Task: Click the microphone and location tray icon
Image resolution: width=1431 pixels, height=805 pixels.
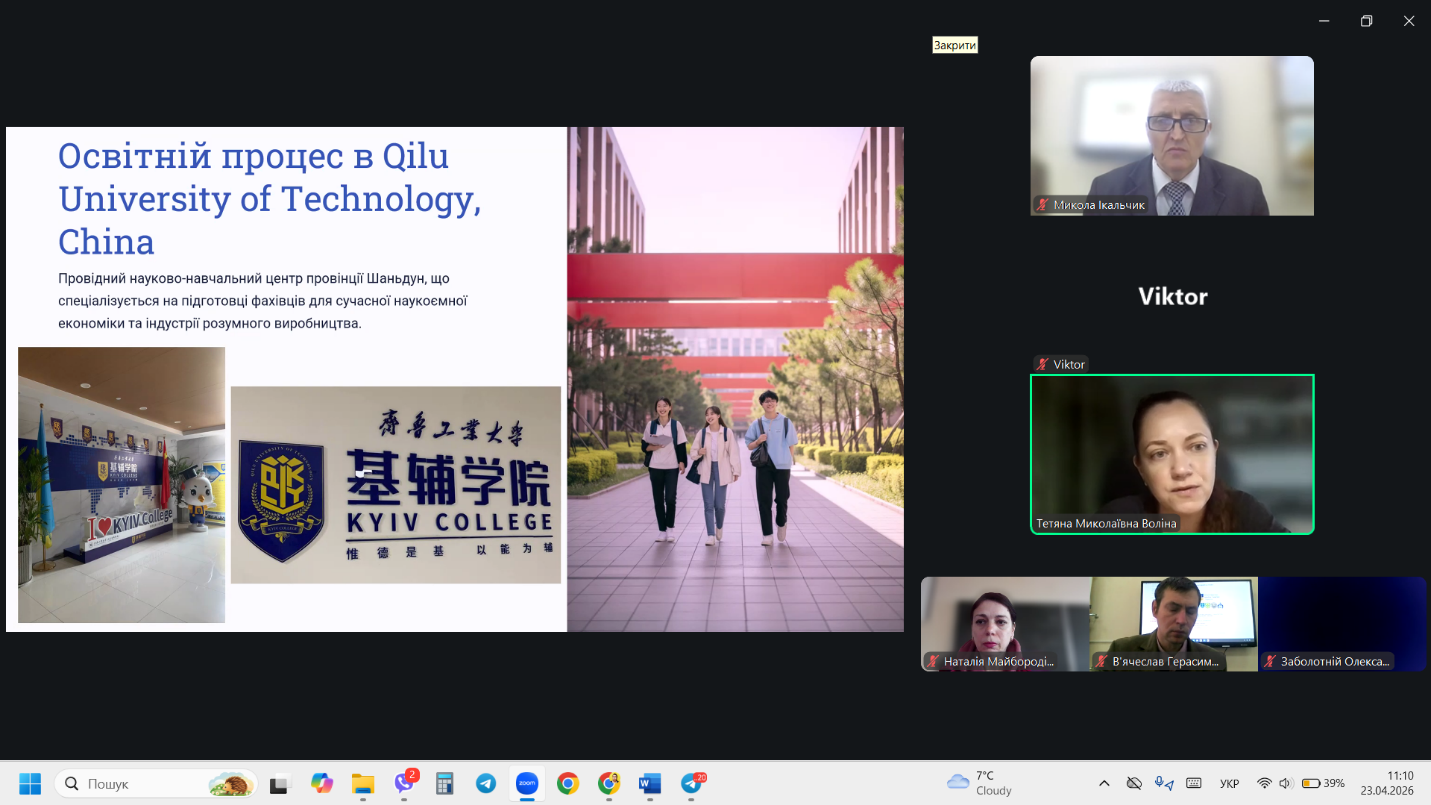Action: point(1163,783)
